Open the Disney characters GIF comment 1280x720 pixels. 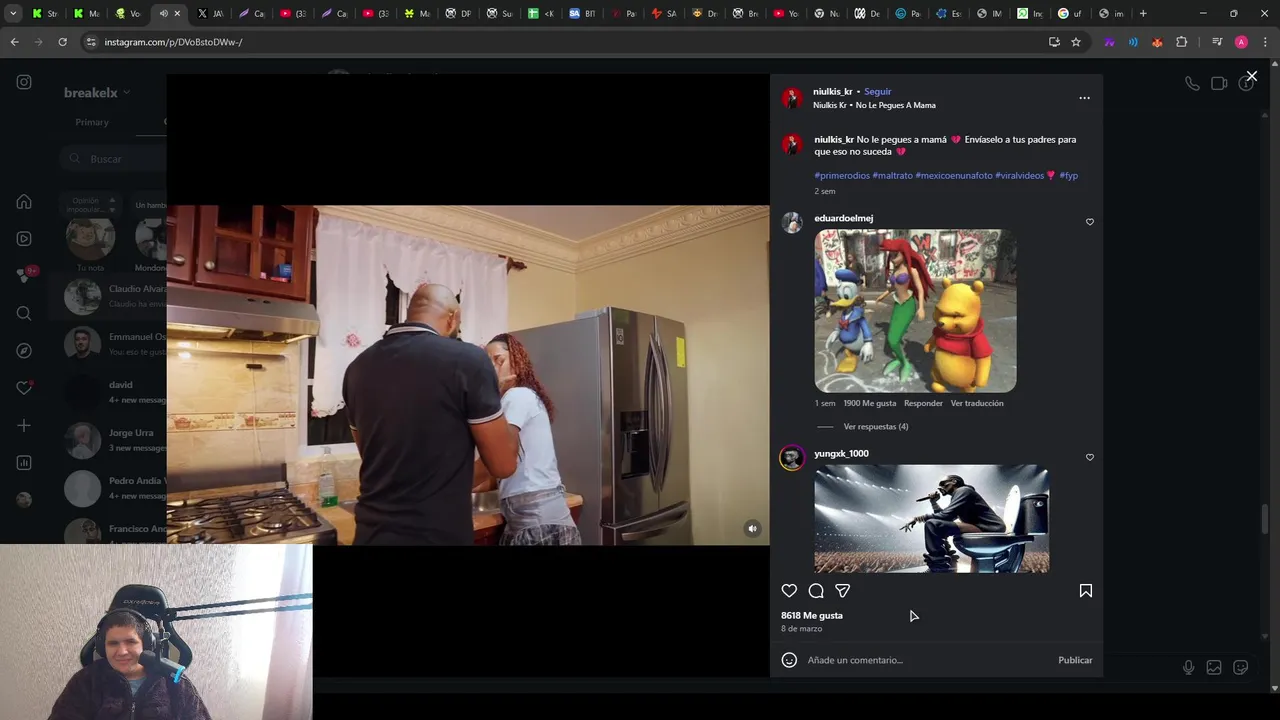pyautogui.click(x=915, y=311)
